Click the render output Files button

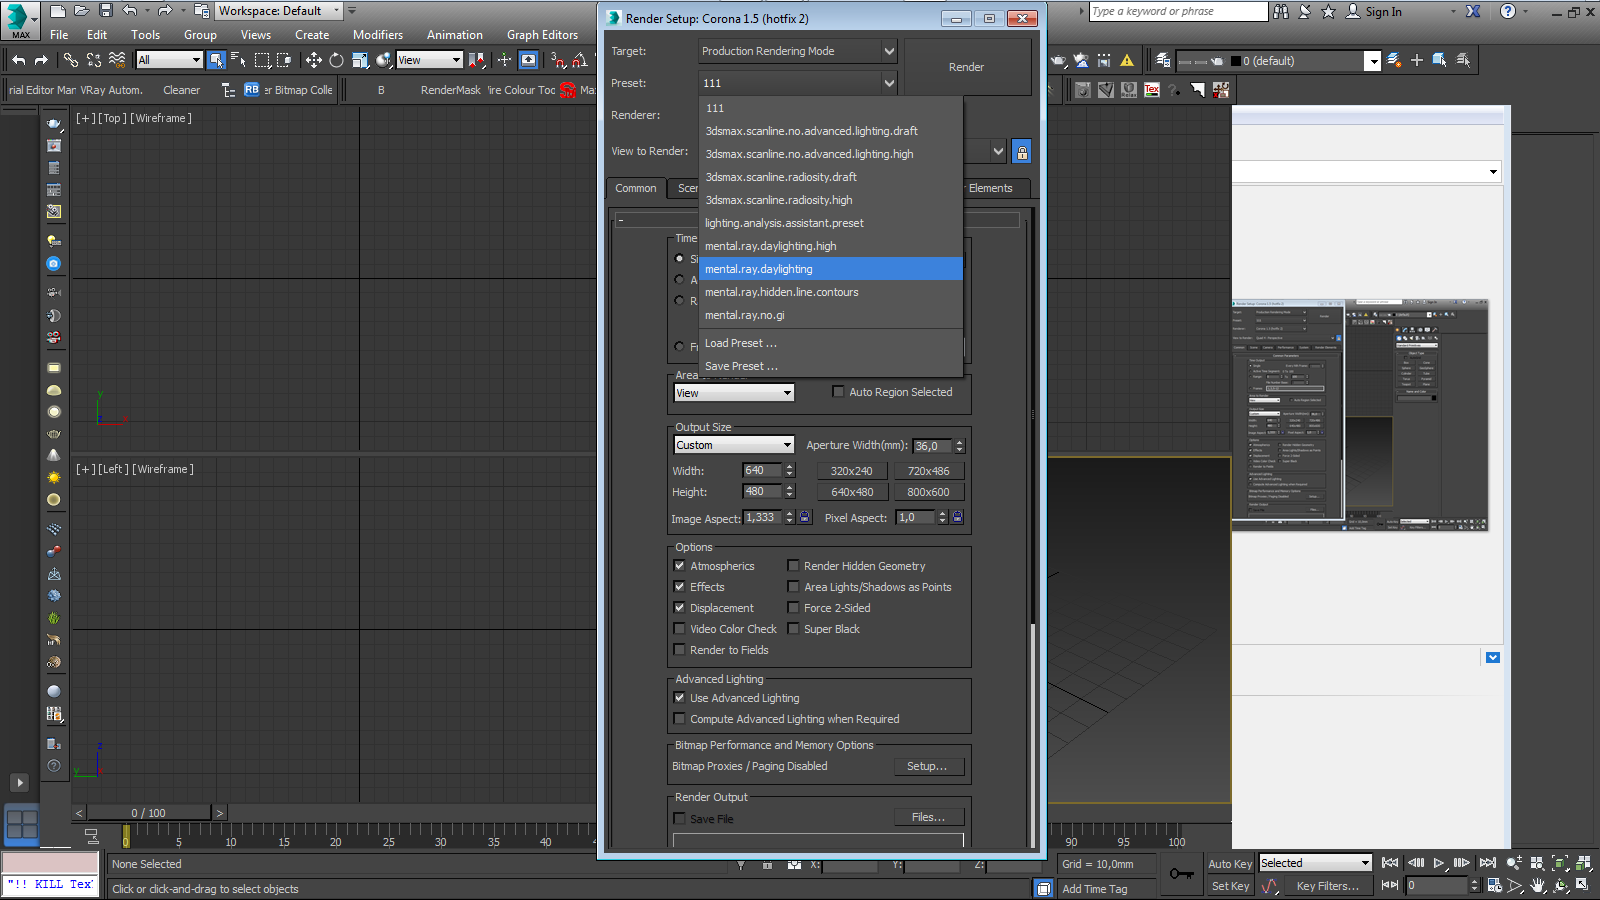point(928,817)
